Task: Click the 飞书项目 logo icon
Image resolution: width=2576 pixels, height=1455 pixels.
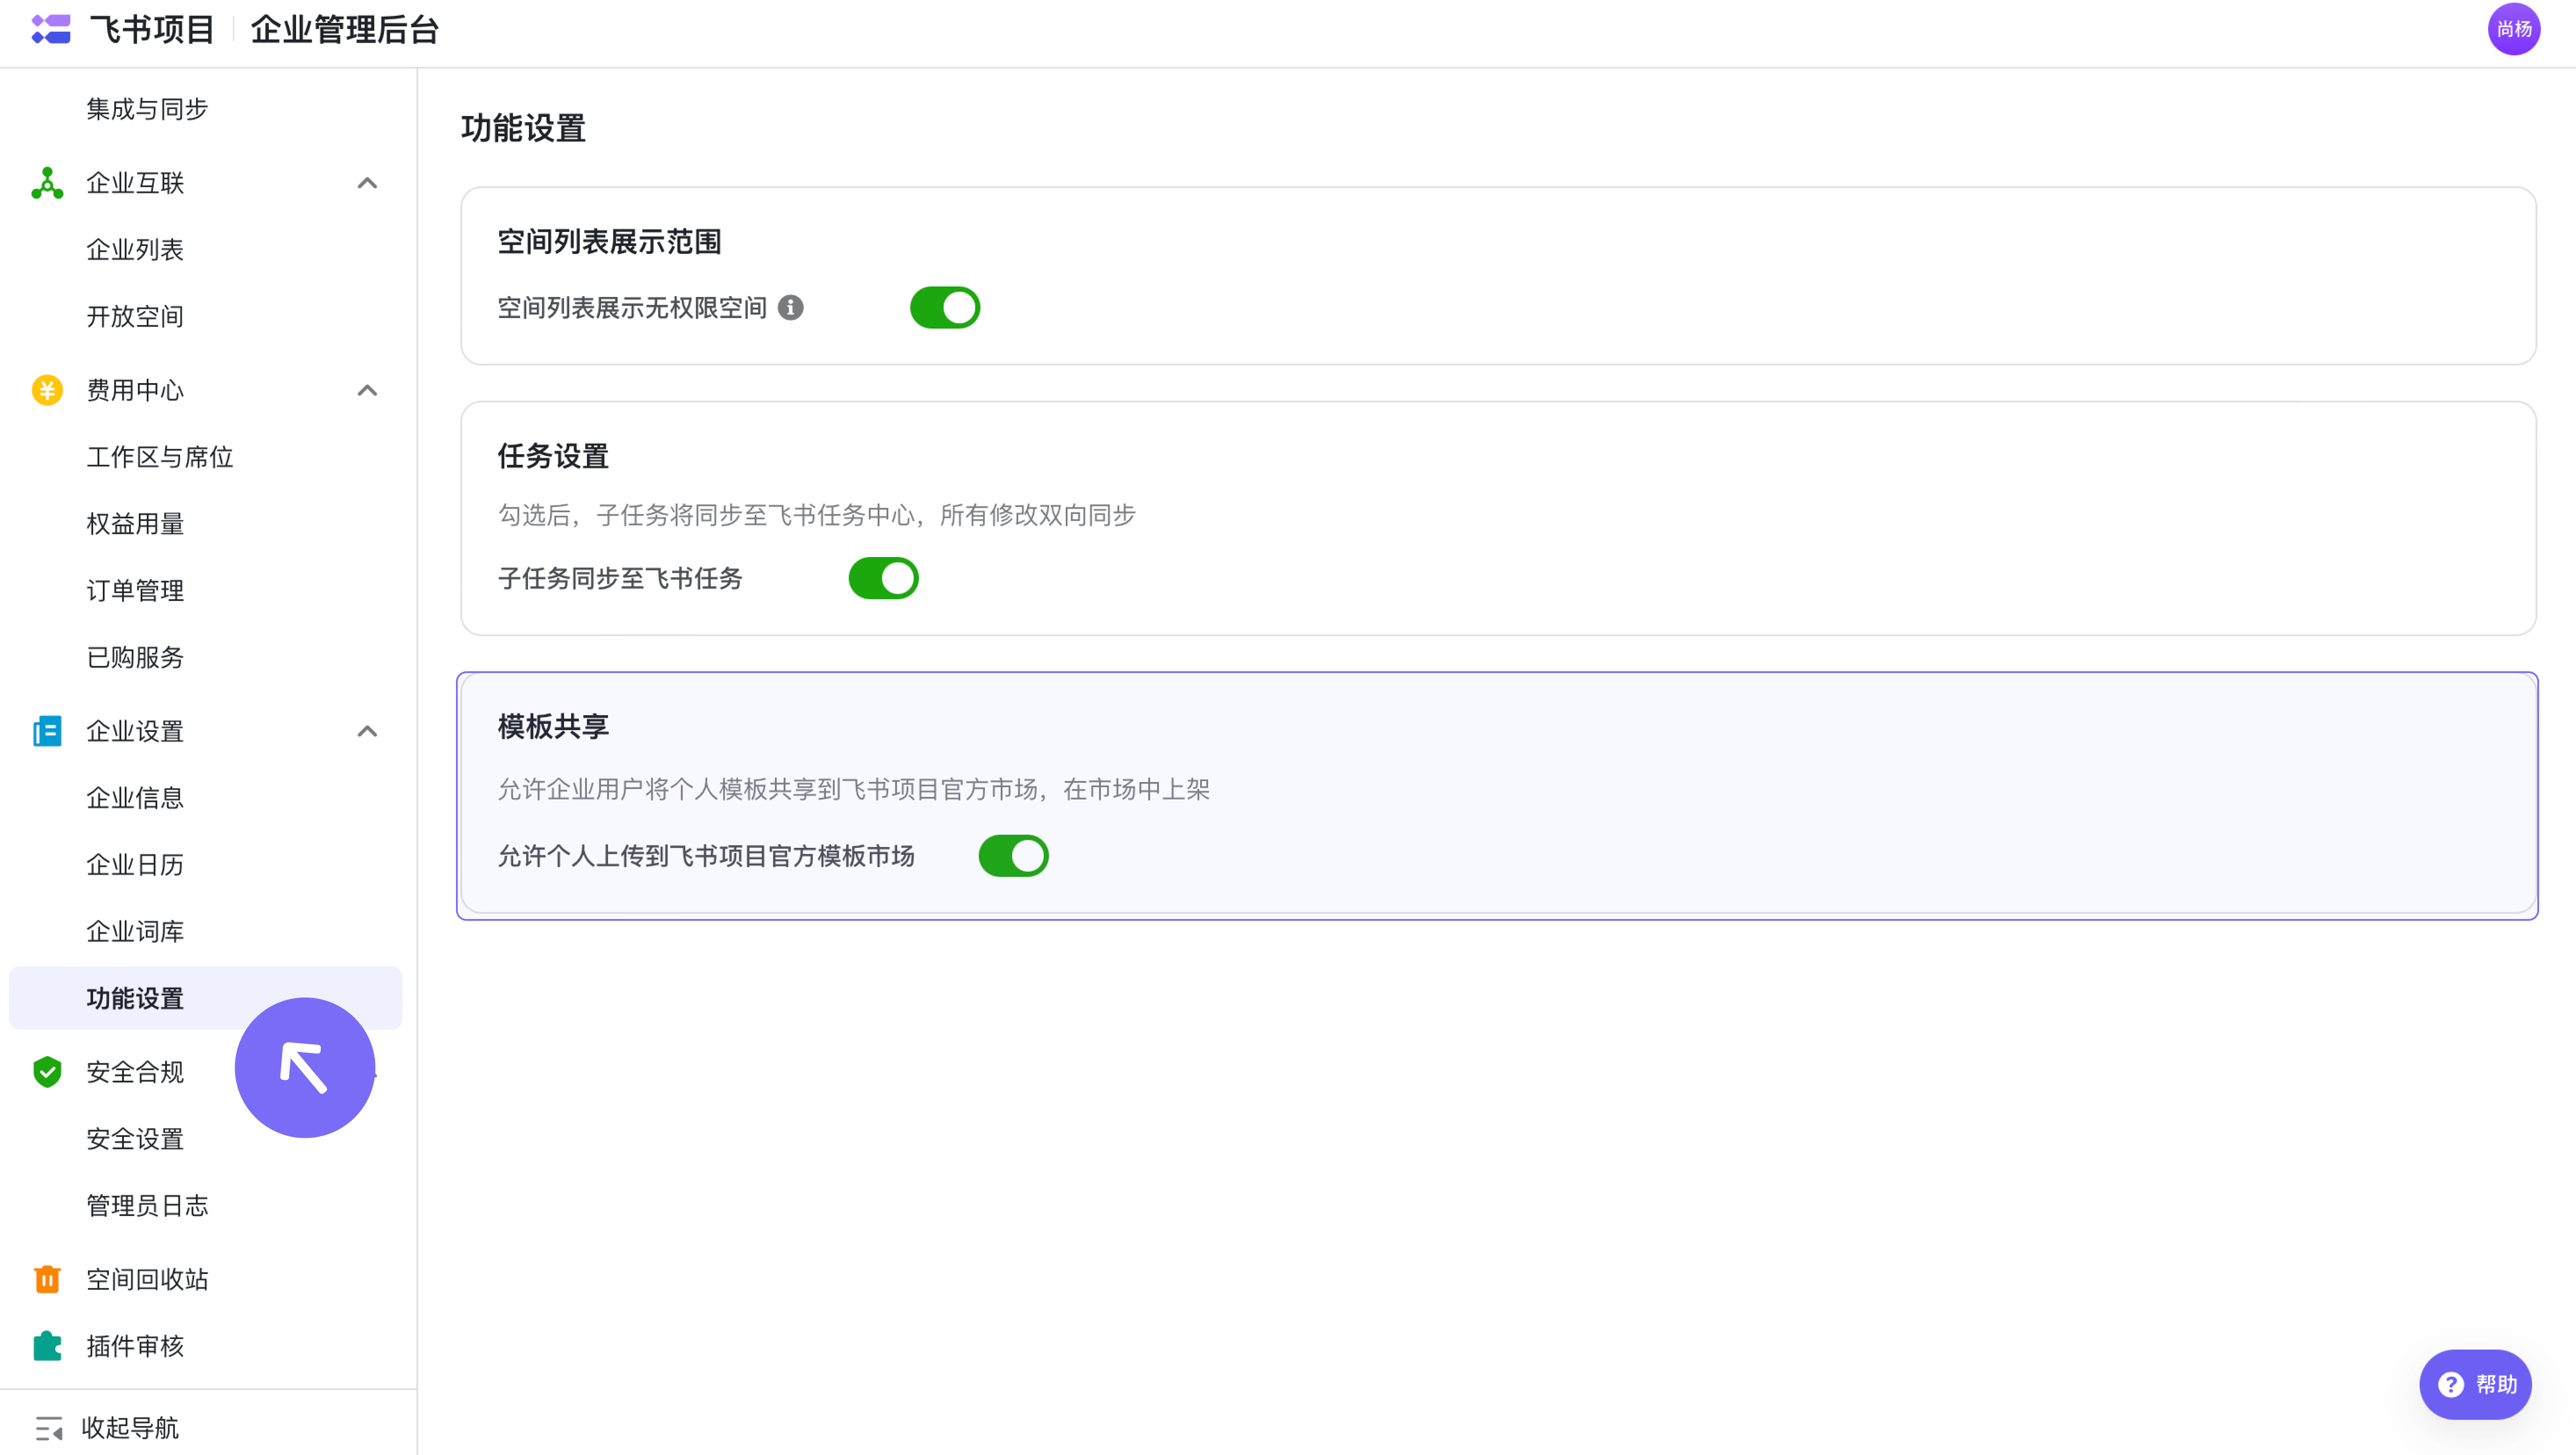Action: [51, 29]
